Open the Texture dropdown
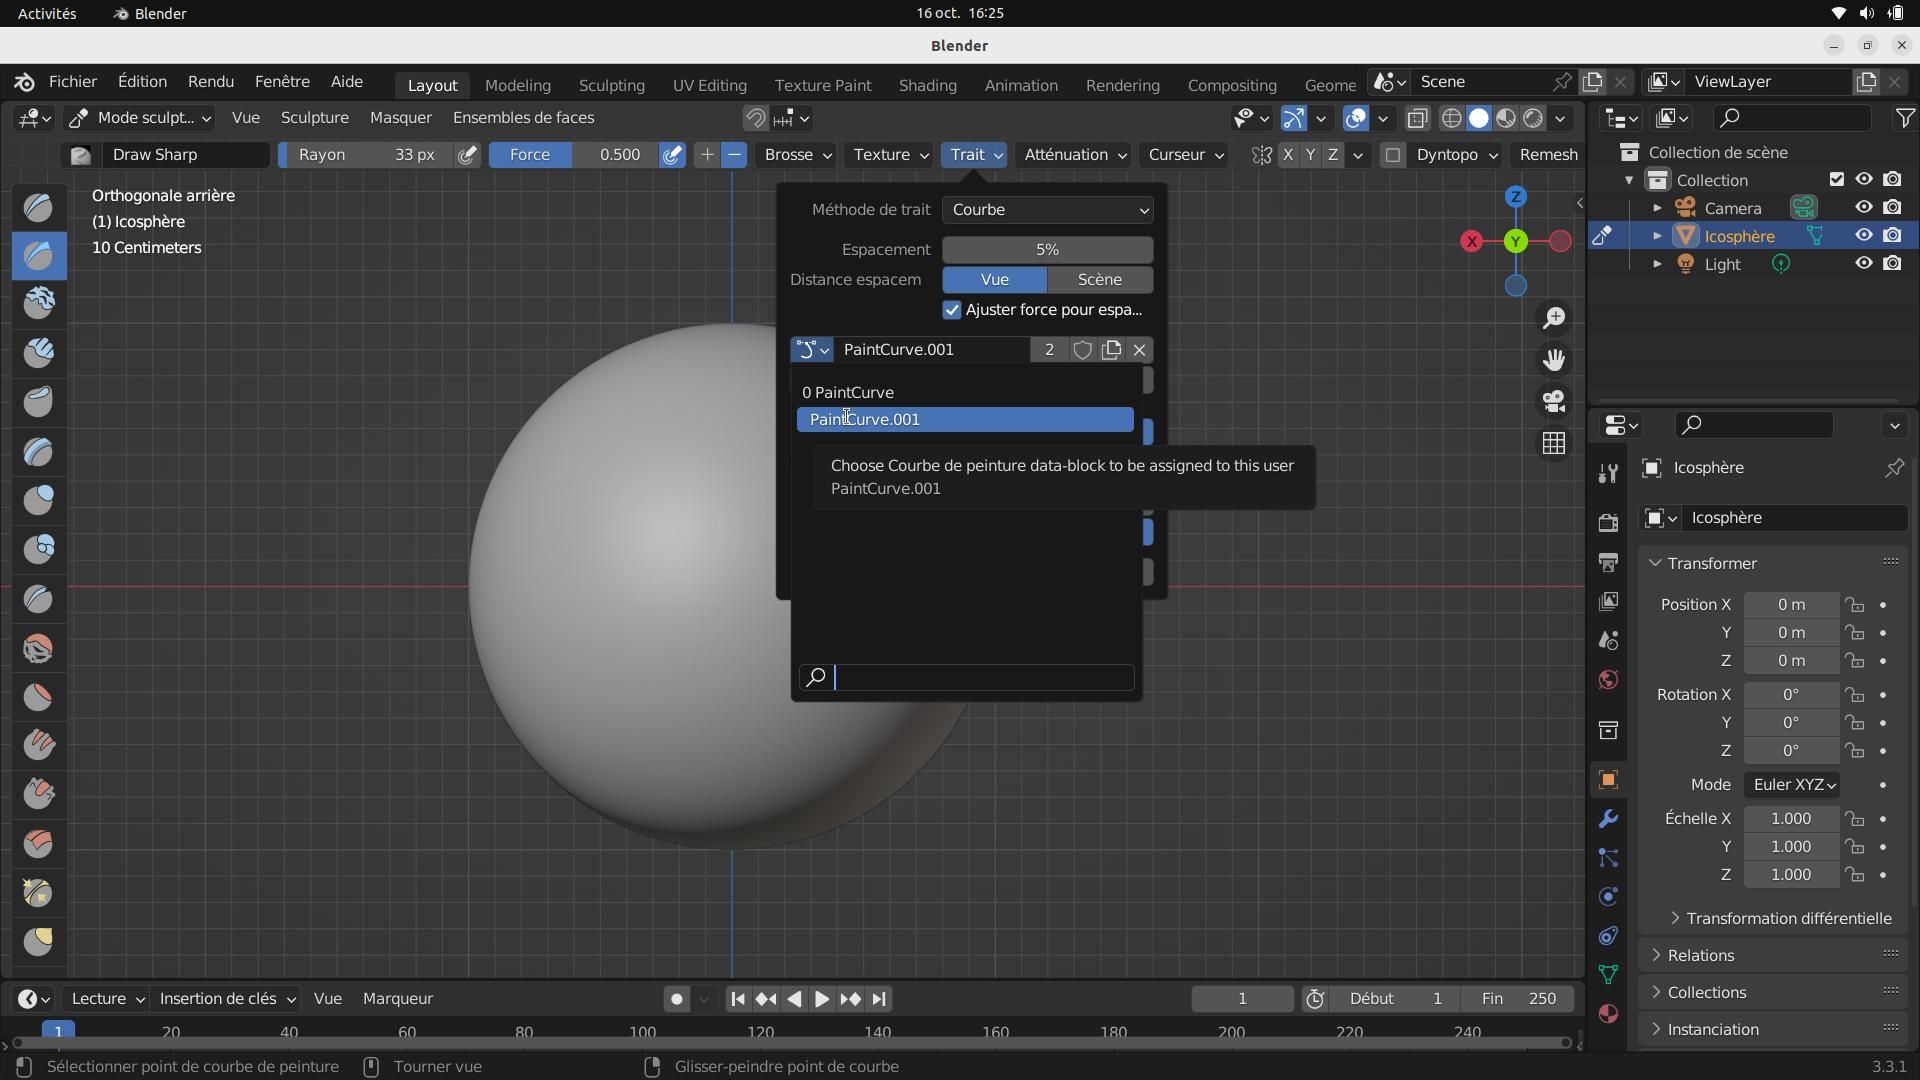This screenshot has height=1080, width=1920. point(890,155)
